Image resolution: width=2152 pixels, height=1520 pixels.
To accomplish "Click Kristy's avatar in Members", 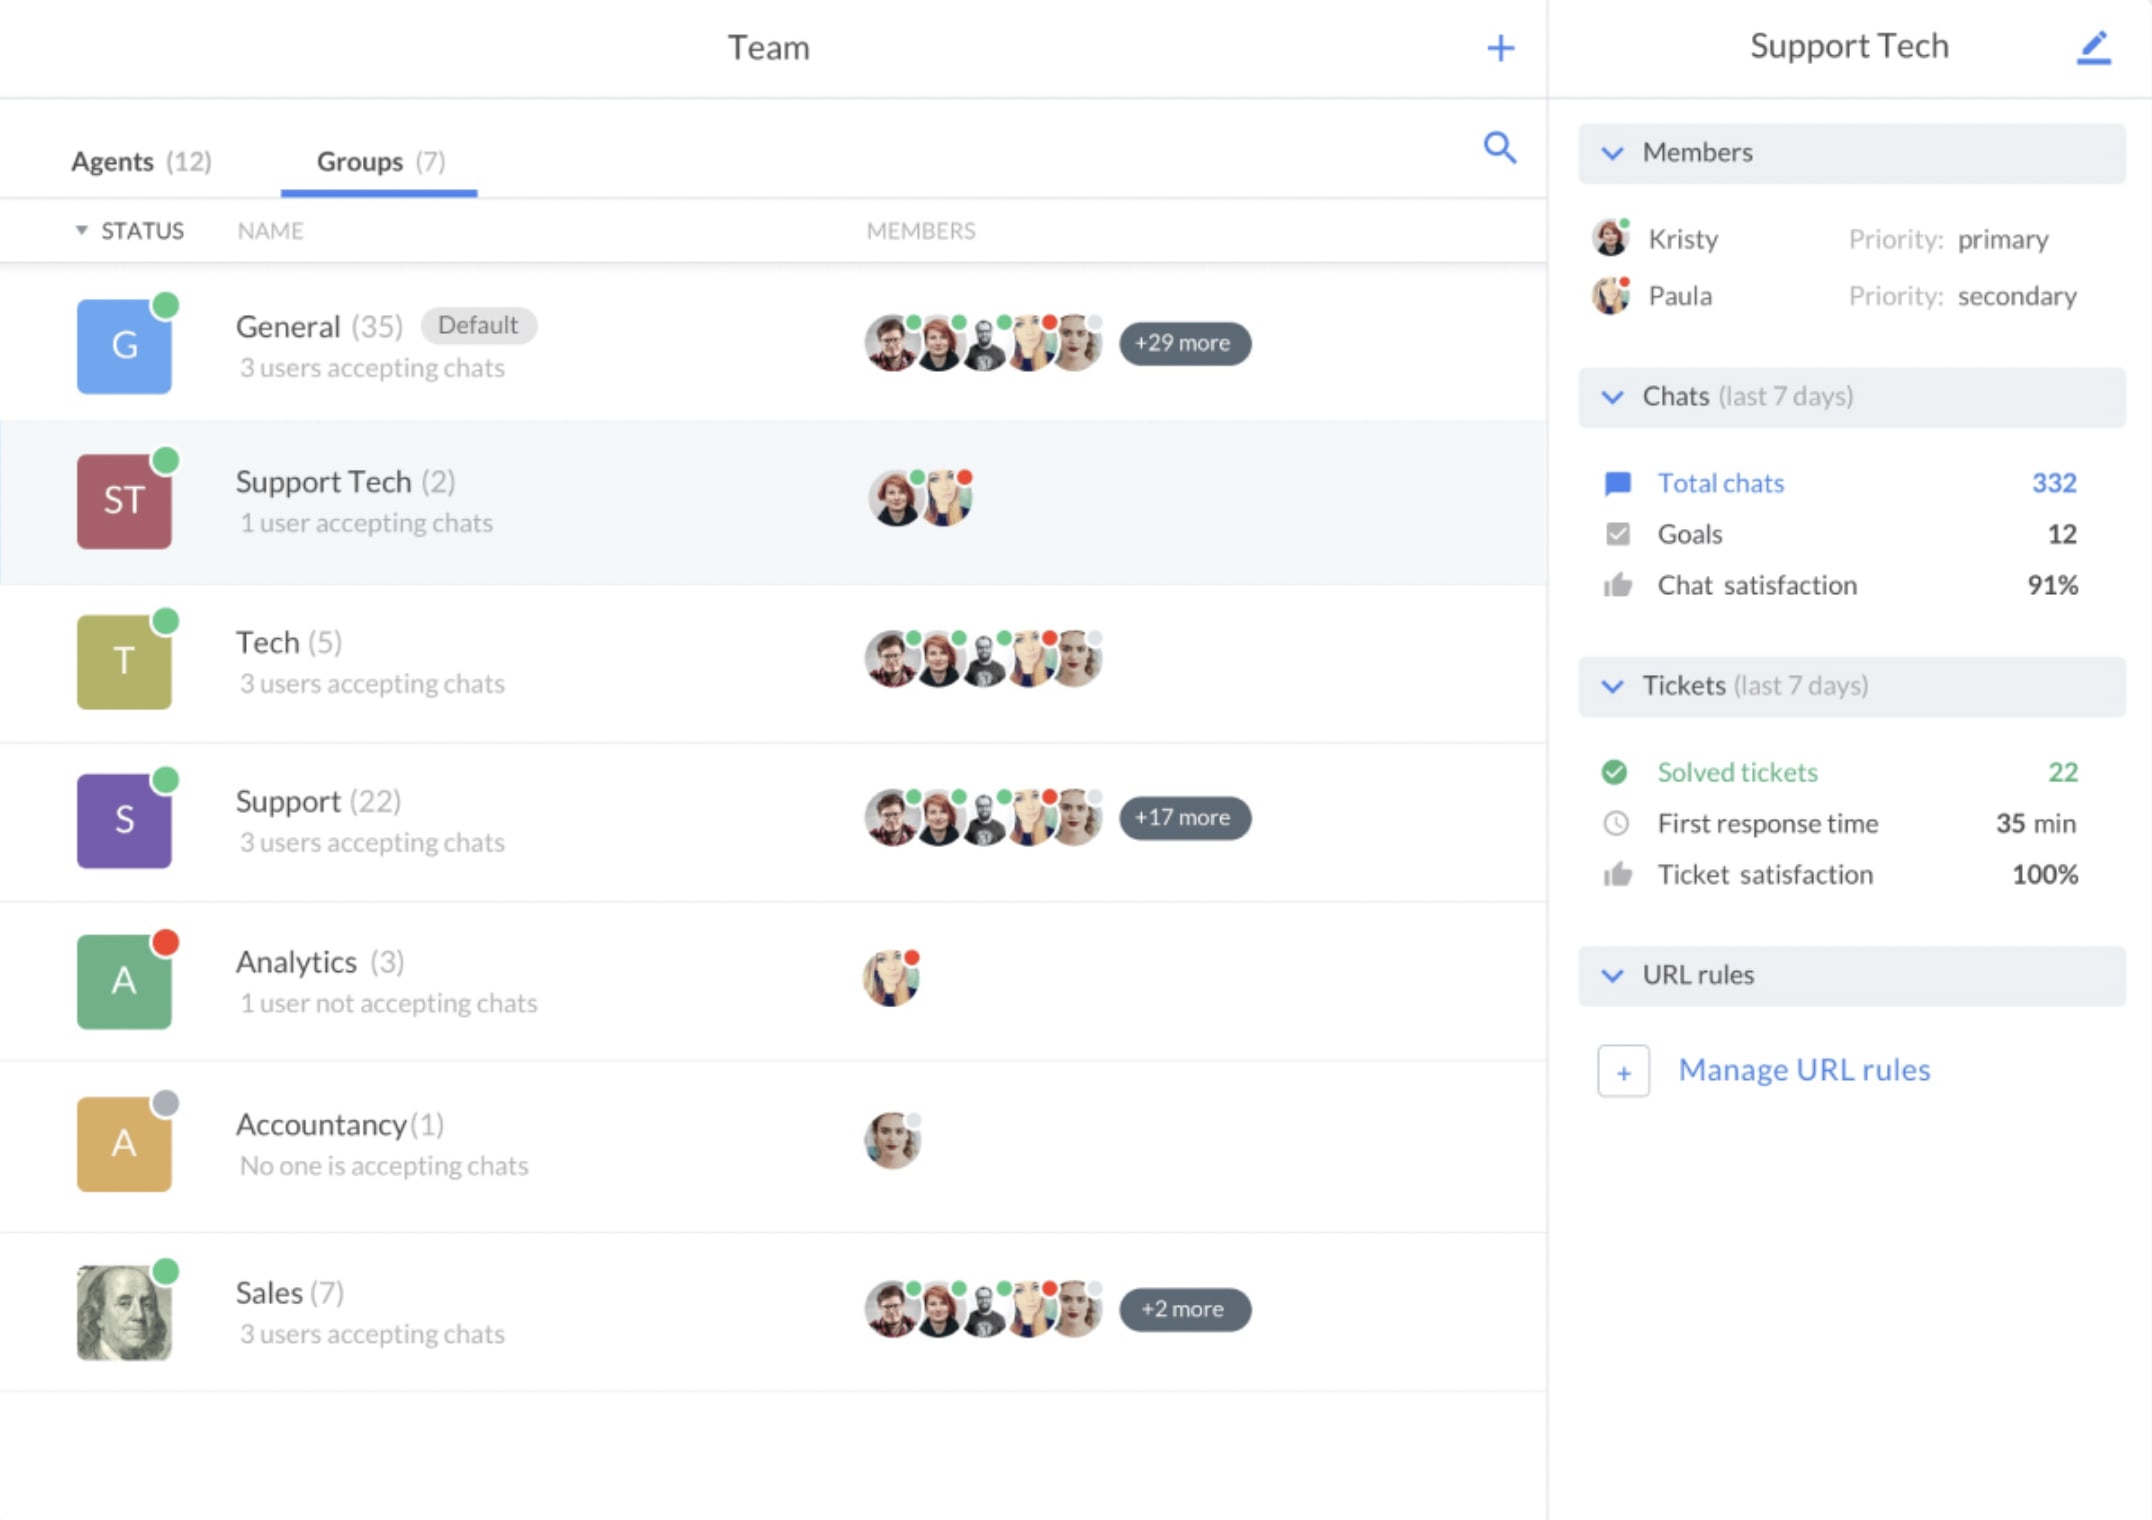I will pos(1610,239).
